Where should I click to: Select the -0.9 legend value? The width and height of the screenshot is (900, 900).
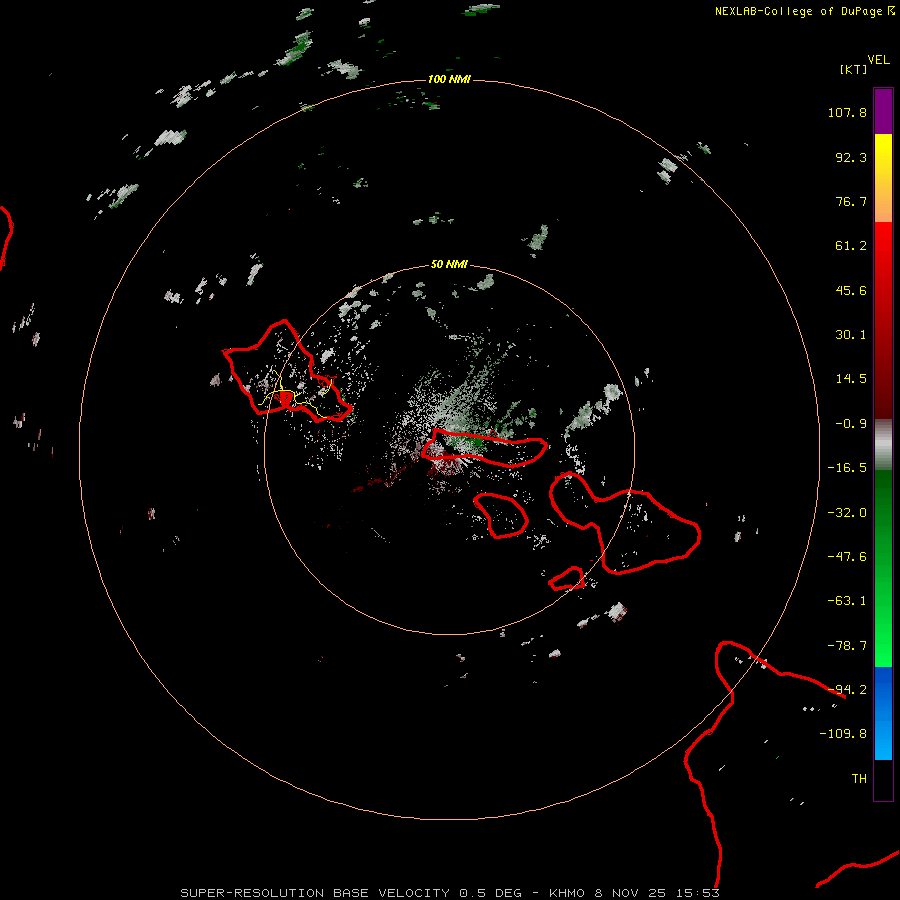coord(851,424)
